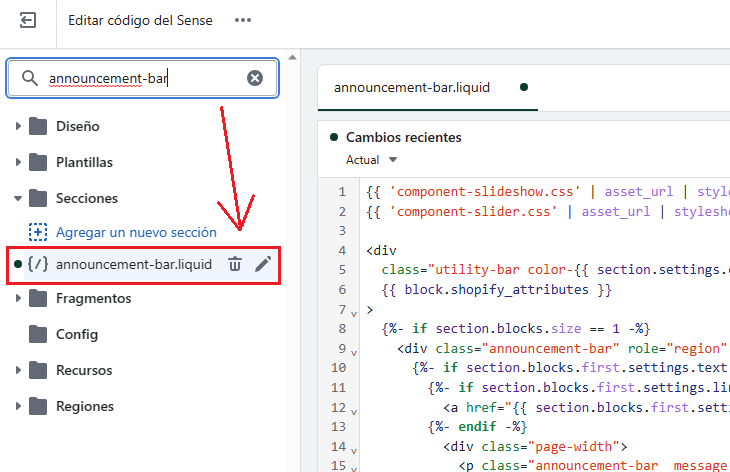Viewport: 730px width, 472px height.
Task: Click the exit editor icon
Action: (x=28, y=20)
